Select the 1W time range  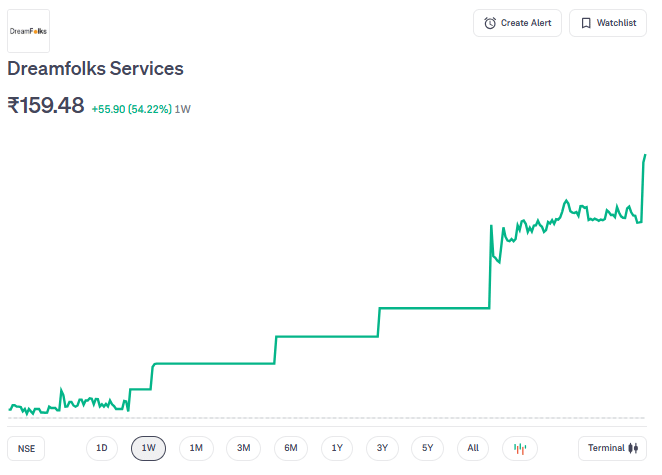[x=148, y=448]
